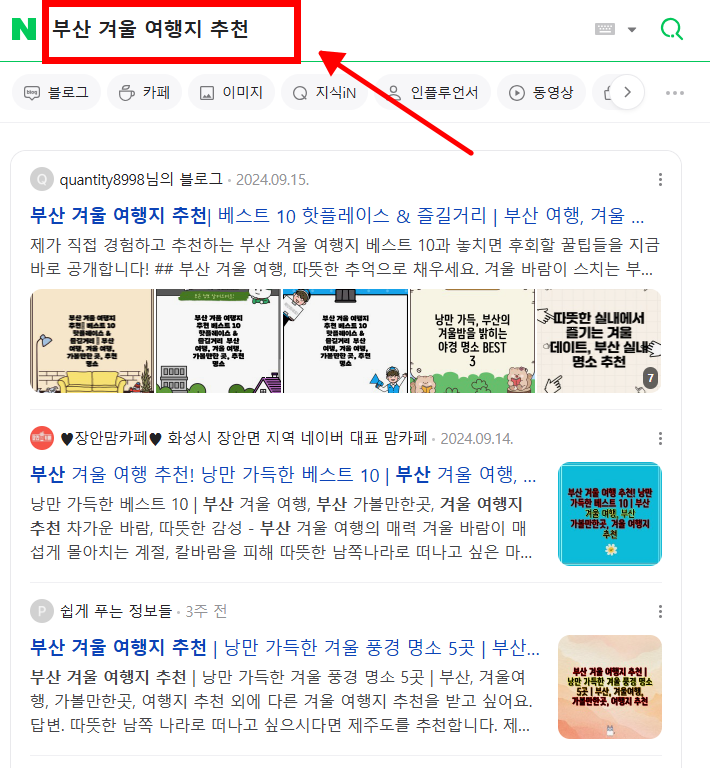This screenshot has height=768, width=710.
Task: Click the teal thumbnail of 장안맘카페 post
Action: pyautogui.click(x=610, y=514)
